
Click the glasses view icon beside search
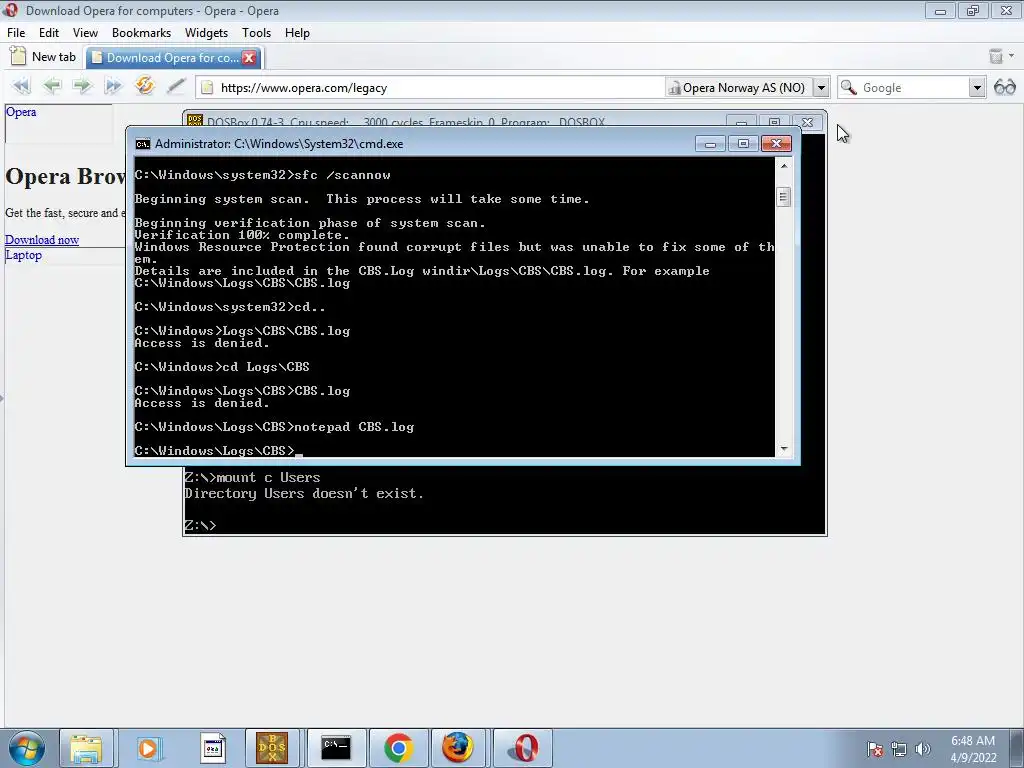pyautogui.click(x=1005, y=87)
